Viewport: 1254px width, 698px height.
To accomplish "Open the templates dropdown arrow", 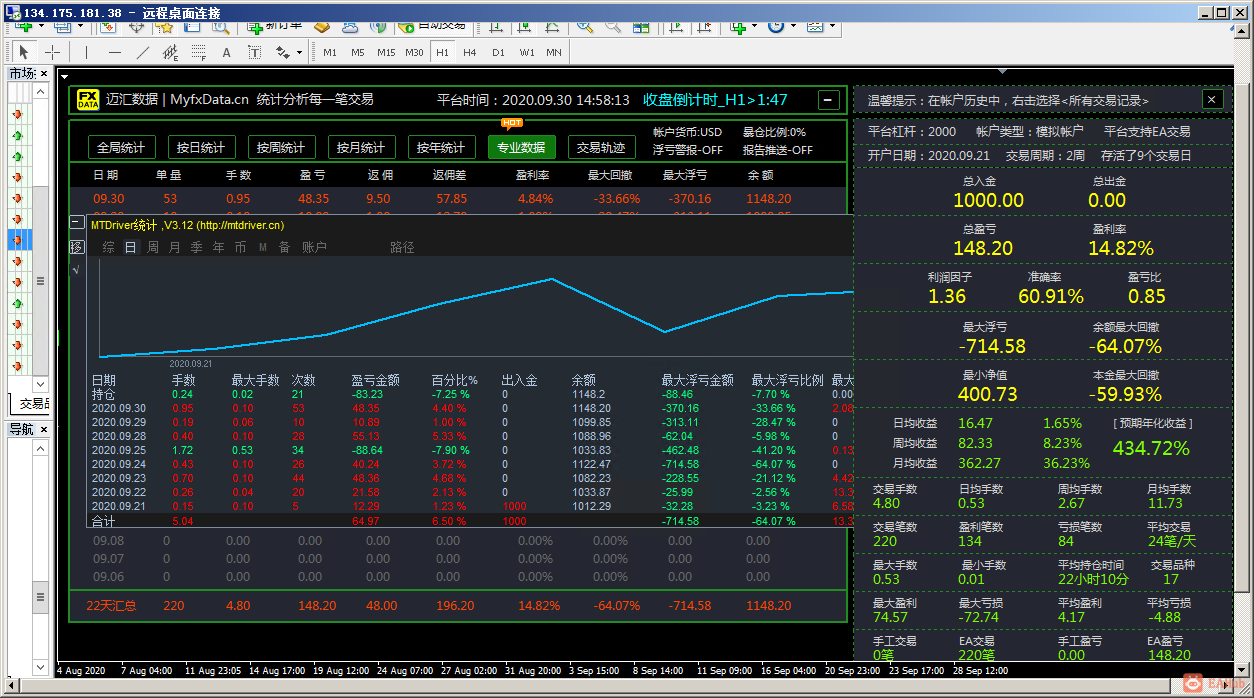I will click(x=832, y=26).
